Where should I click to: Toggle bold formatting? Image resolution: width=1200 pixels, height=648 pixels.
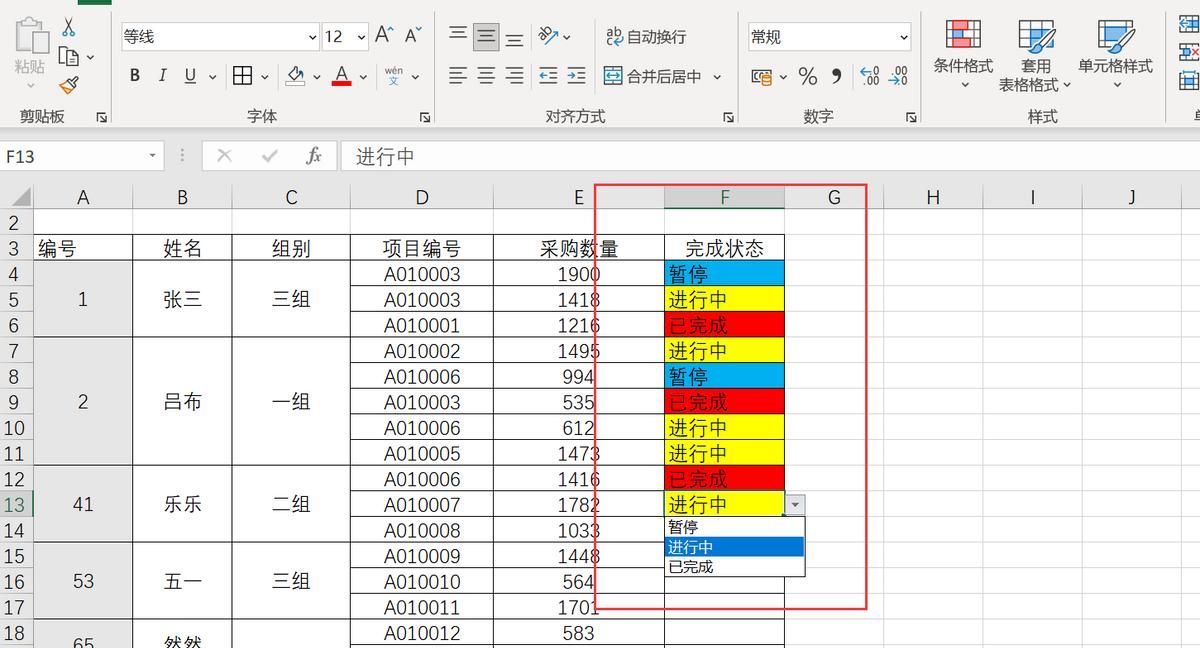coord(133,75)
